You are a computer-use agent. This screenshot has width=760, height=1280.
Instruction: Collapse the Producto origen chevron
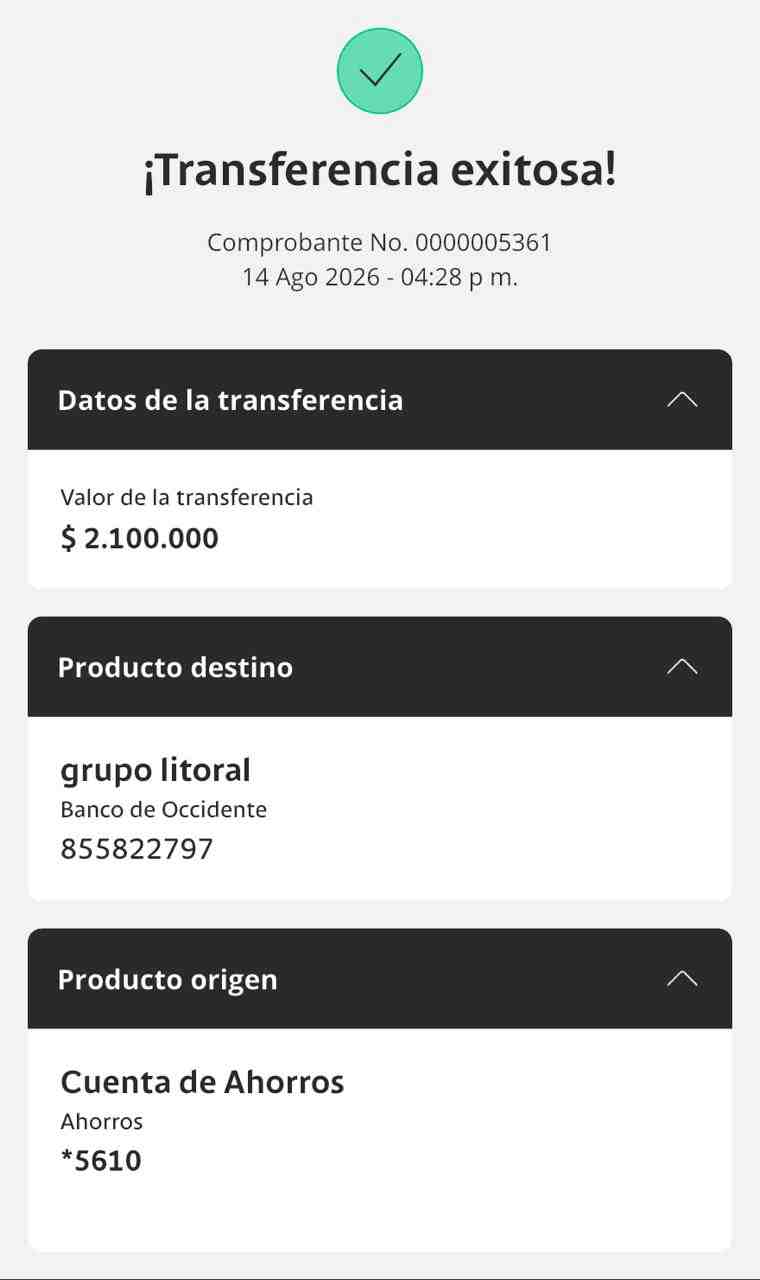pos(682,979)
